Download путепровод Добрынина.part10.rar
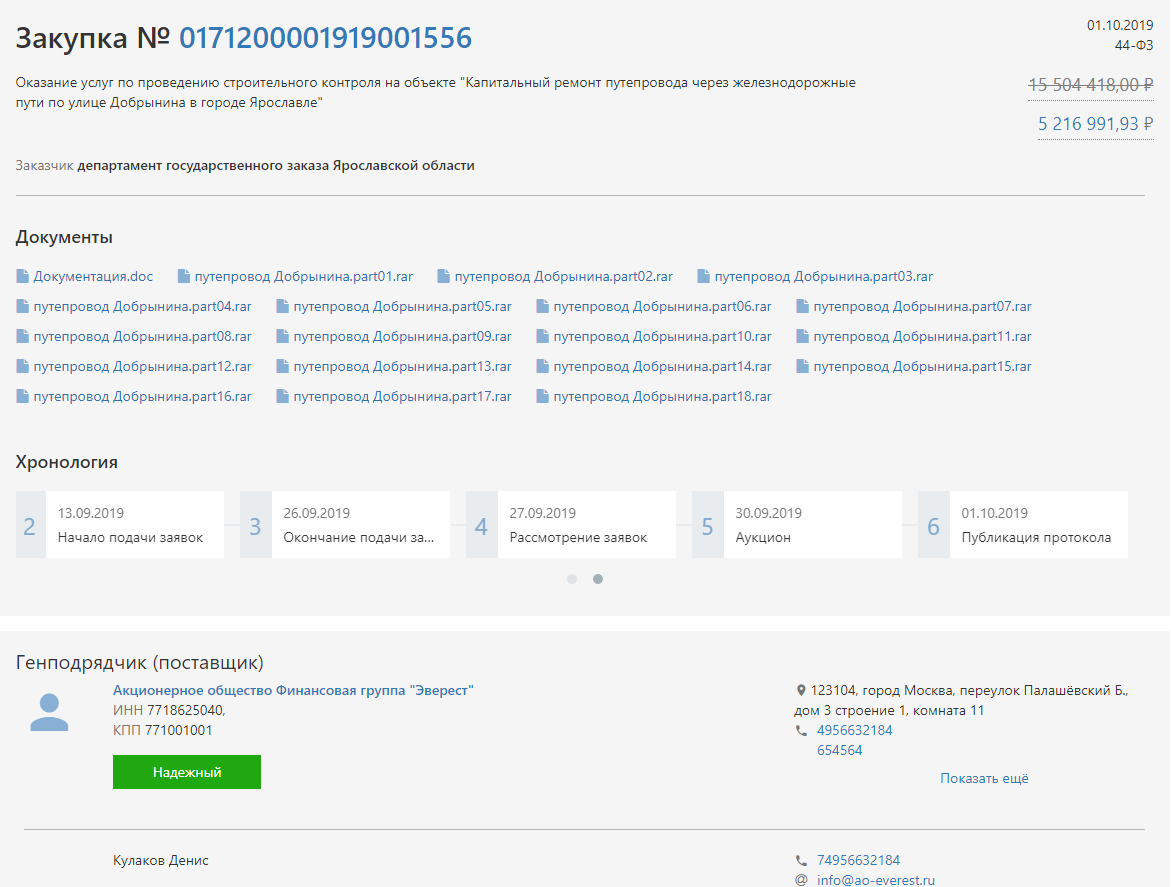The image size is (1171, 887). (x=662, y=337)
